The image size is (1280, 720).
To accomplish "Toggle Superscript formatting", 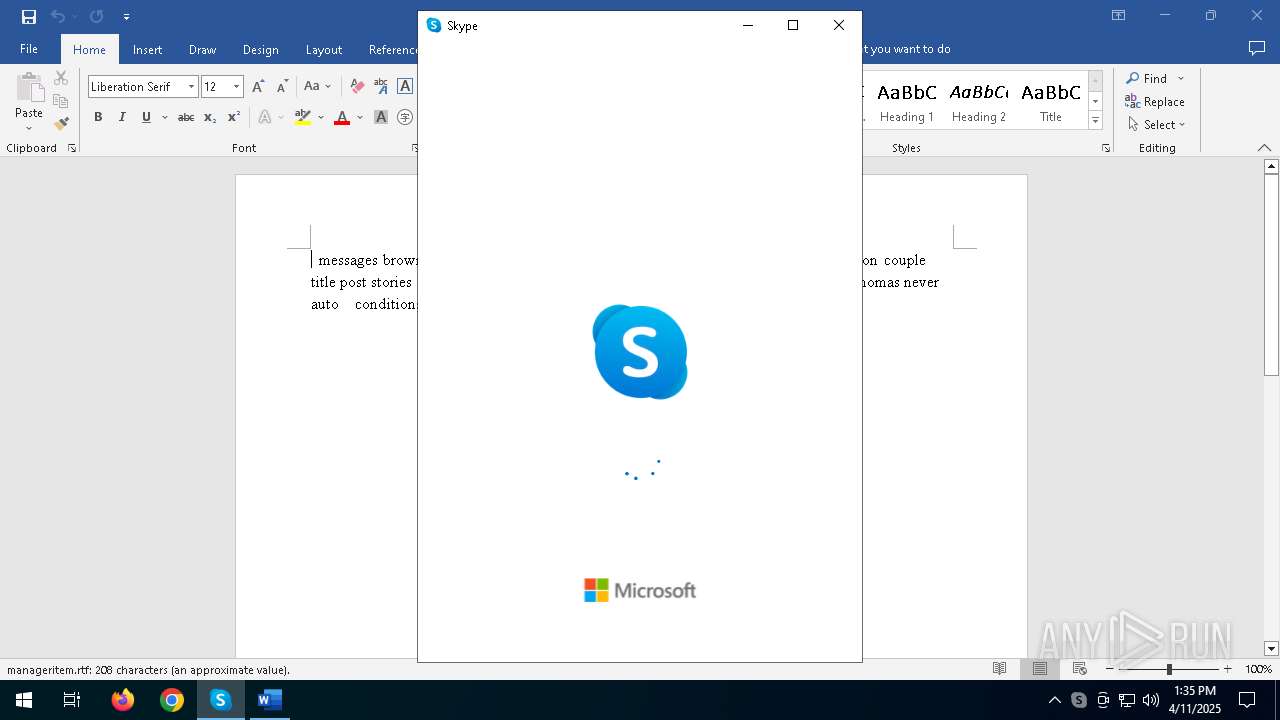I will (x=234, y=117).
